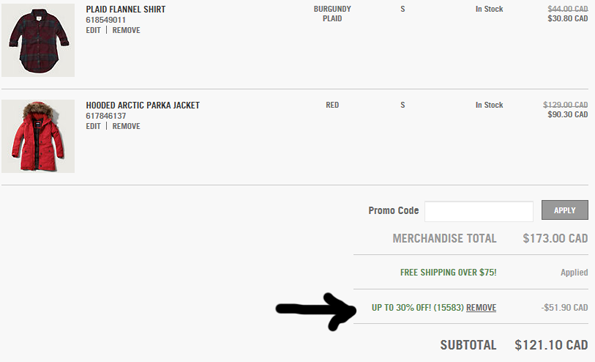Click the Free Shipping Over $75 offer
This screenshot has height=362, width=595.
click(448, 272)
